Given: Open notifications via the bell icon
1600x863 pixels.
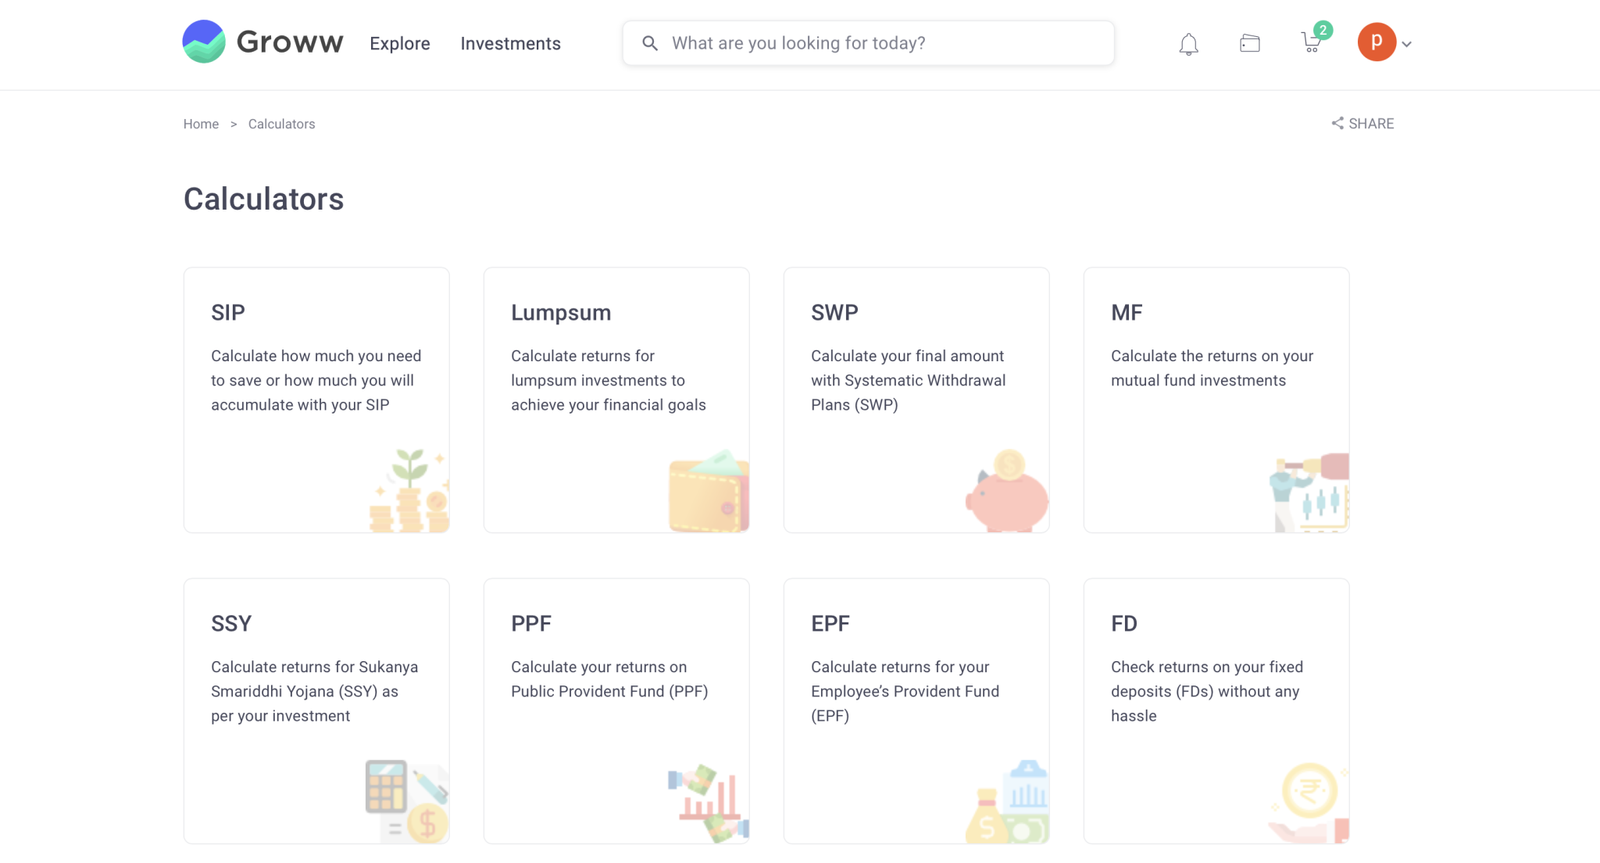Looking at the screenshot, I should [1188, 43].
